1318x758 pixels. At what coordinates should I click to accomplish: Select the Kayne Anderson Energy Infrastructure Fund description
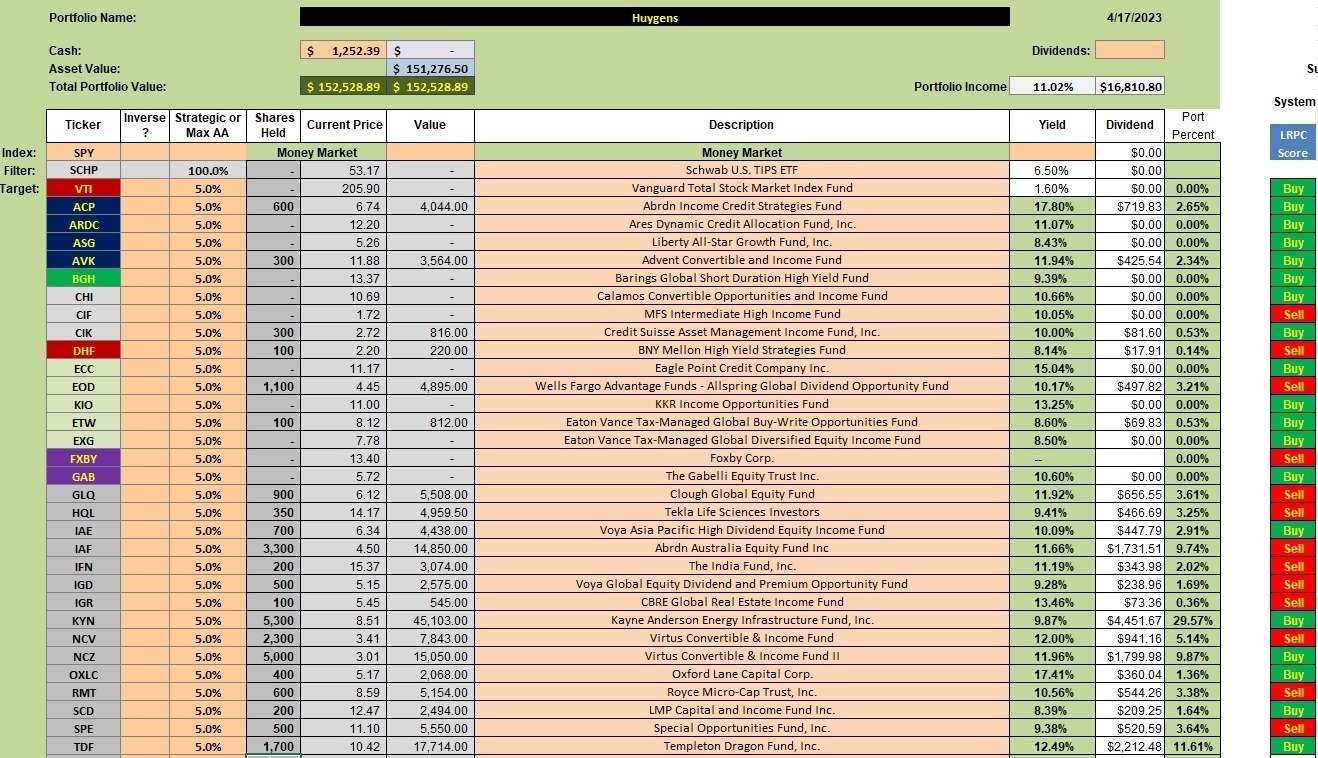click(742, 621)
